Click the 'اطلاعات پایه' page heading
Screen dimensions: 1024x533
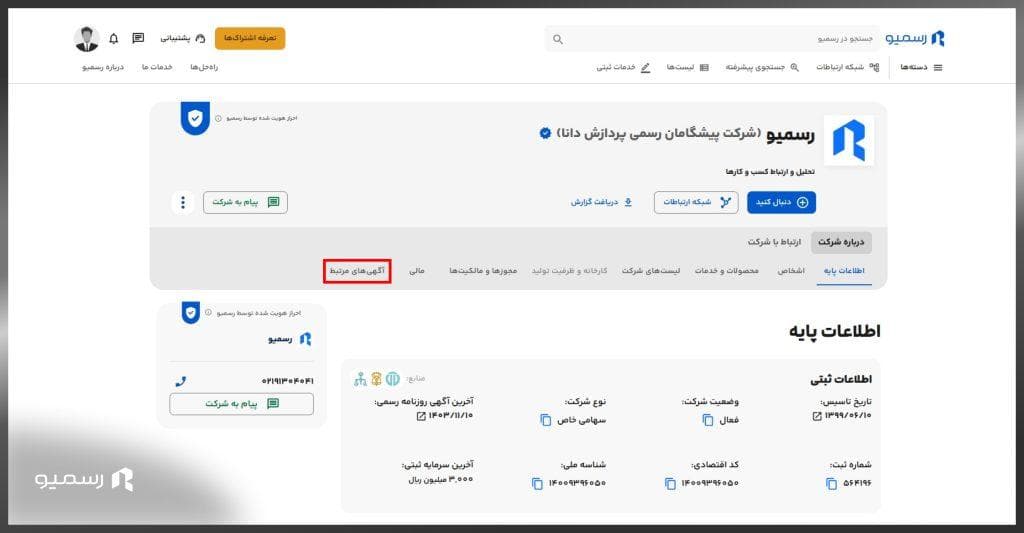835,331
